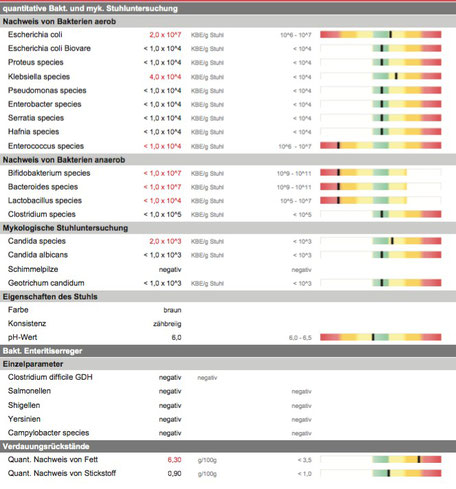
Task: Click the pH reference range '6,0 - 6,5'
Action: tap(300, 338)
